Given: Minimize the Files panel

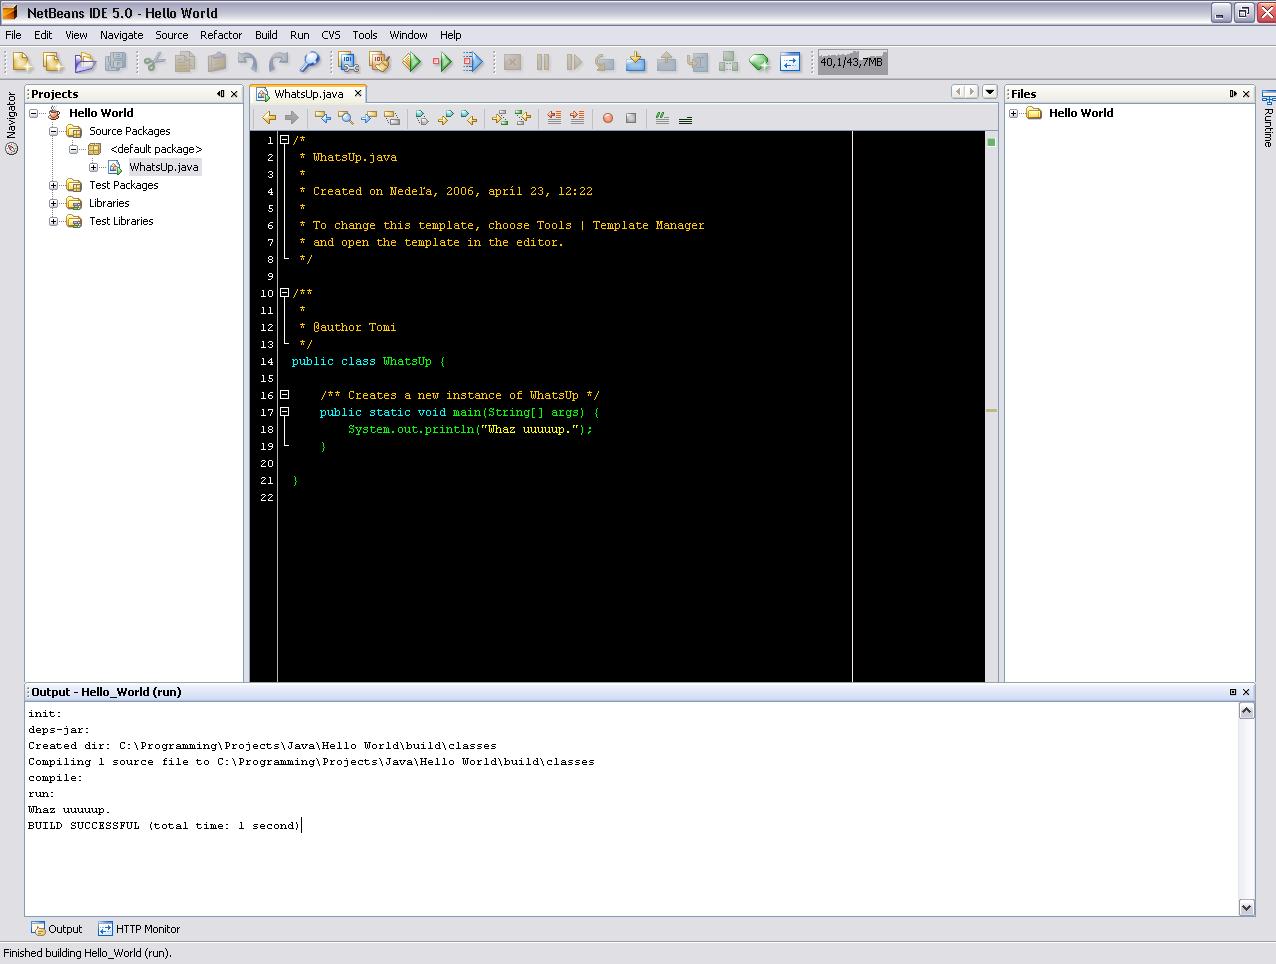Looking at the screenshot, I should pyautogui.click(x=1232, y=94).
